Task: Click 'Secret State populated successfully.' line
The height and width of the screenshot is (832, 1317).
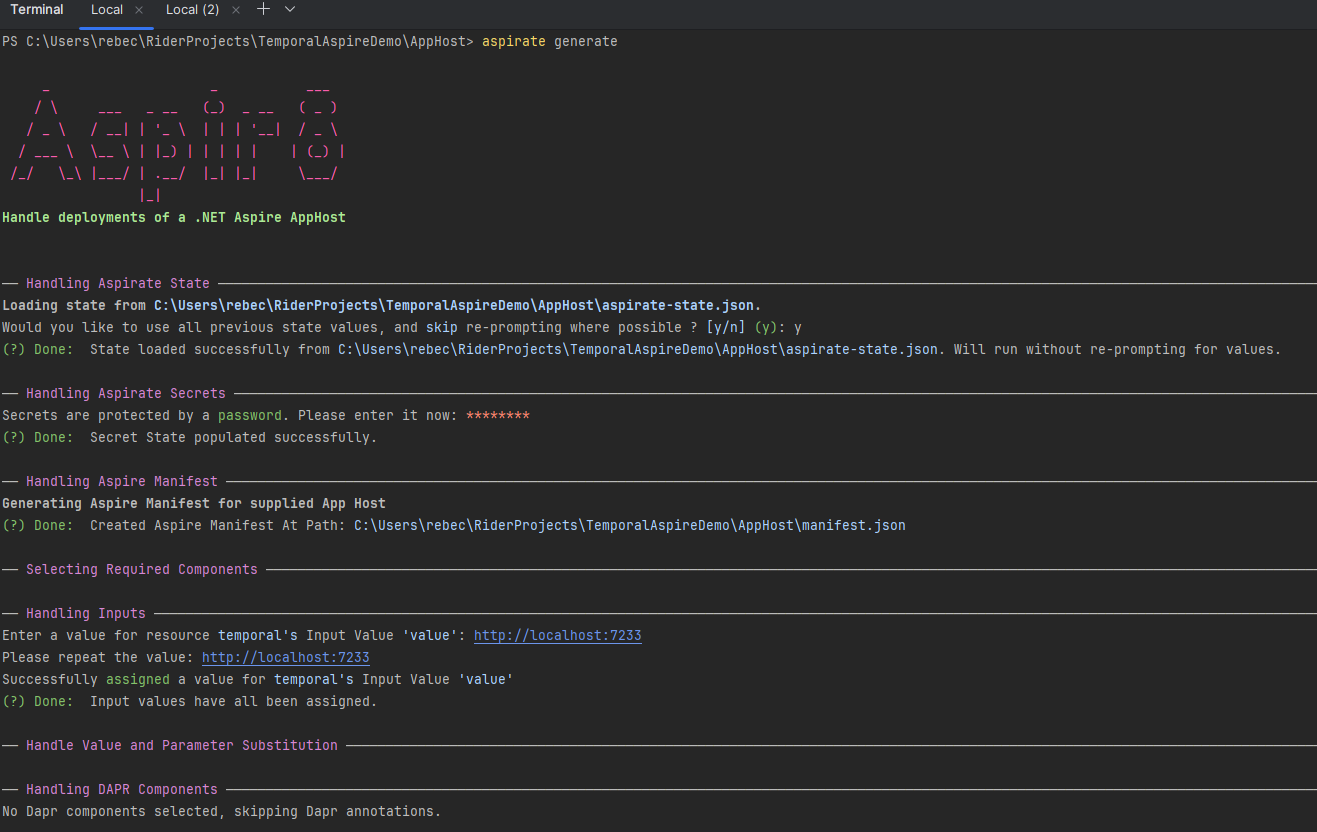Action: point(190,438)
